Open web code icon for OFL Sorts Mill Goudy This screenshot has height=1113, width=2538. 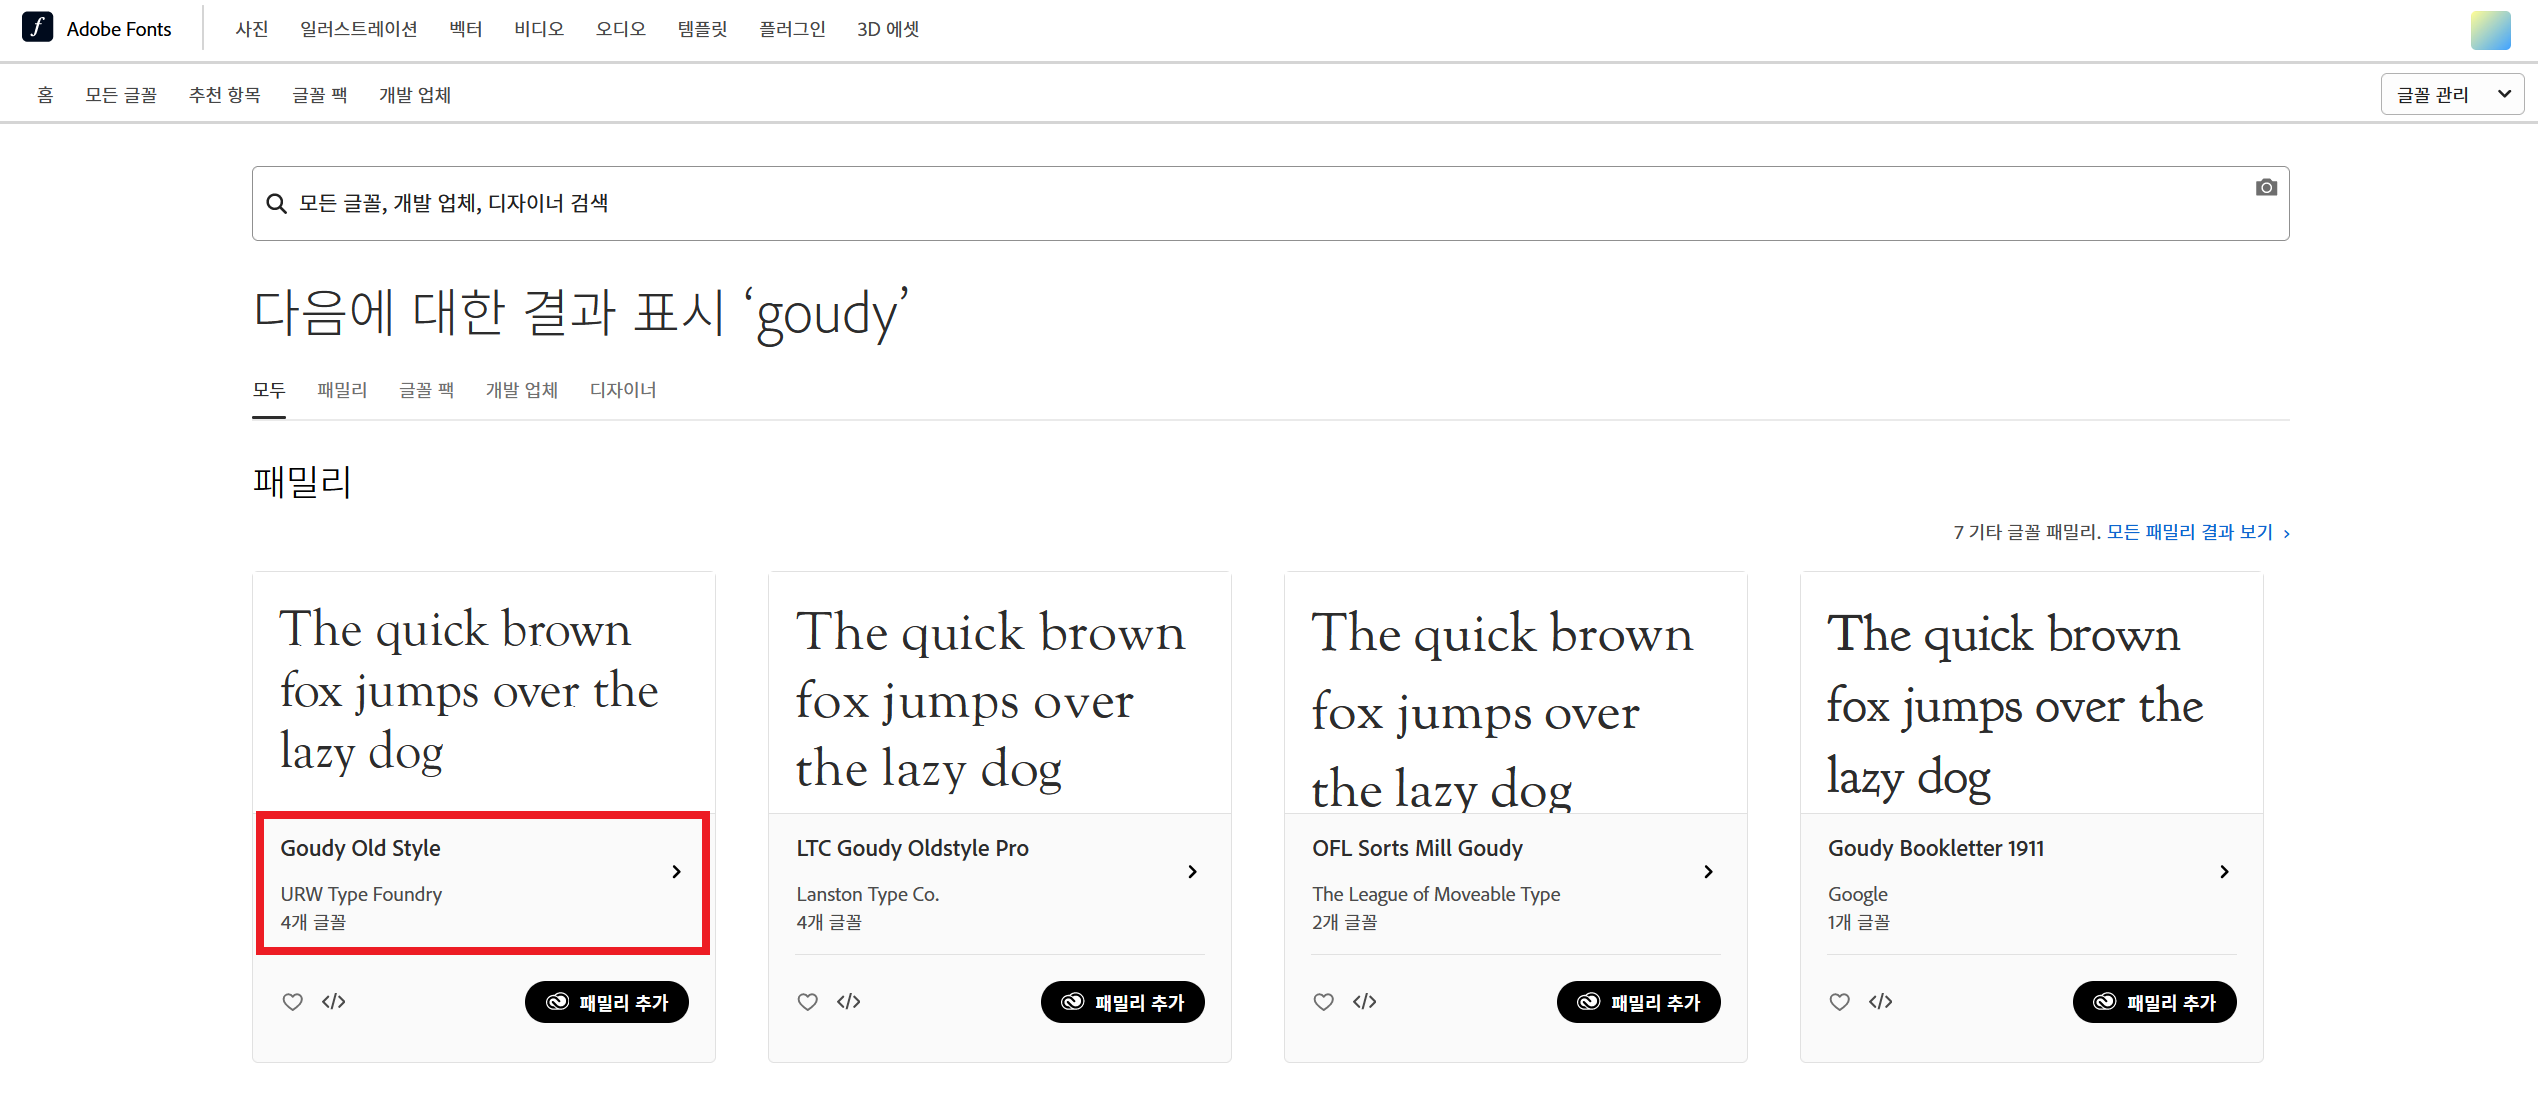(x=1365, y=1001)
